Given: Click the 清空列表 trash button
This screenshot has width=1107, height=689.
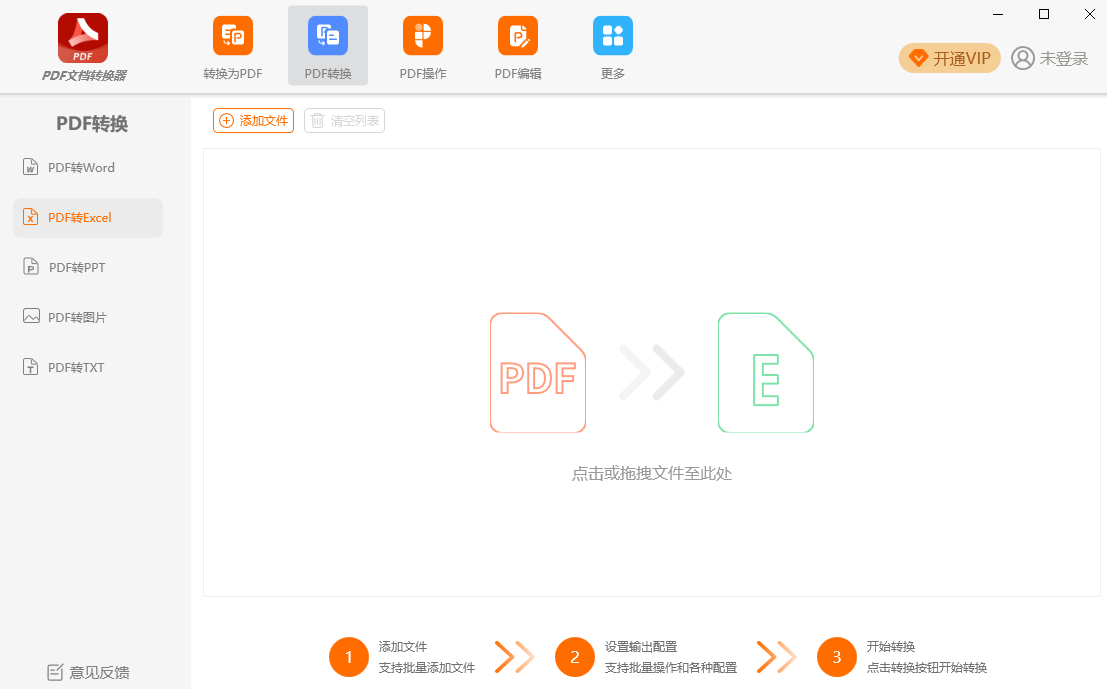Looking at the screenshot, I should pos(345,121).
